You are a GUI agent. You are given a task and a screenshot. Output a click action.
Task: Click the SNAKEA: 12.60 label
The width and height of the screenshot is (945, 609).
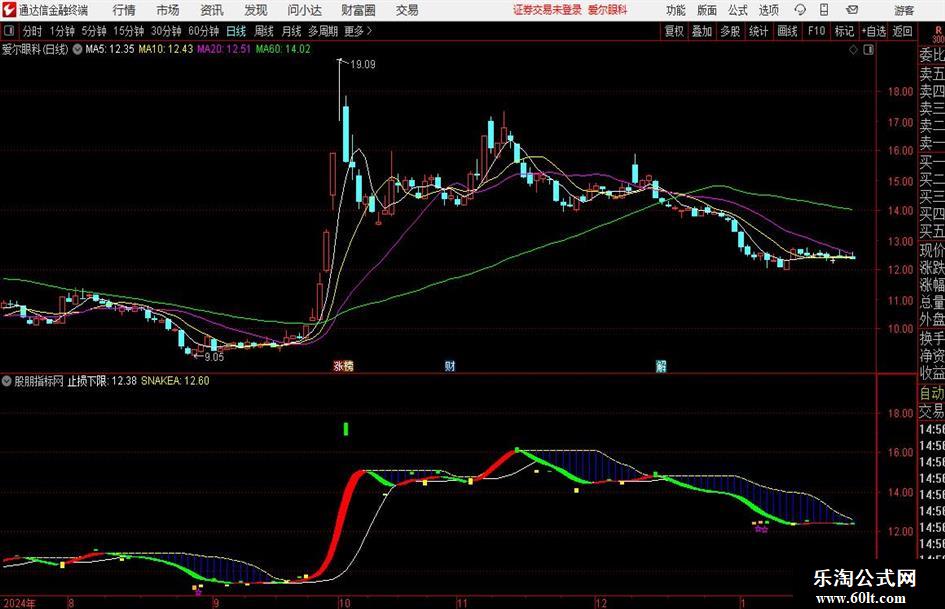coord(175,381)
